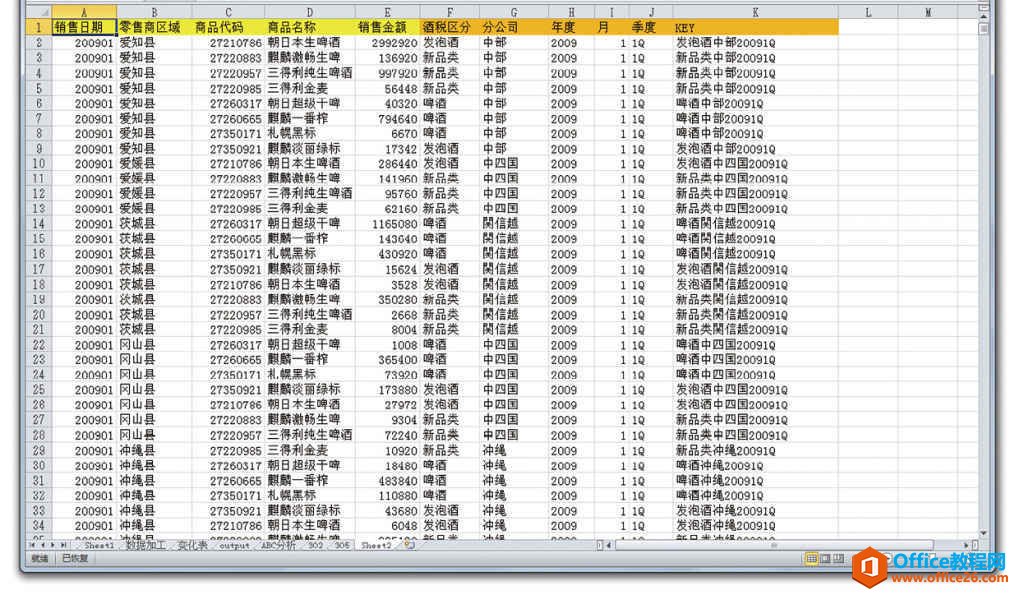
Task: Select the sales amount cell 1165080
Action: pos(387,224)
